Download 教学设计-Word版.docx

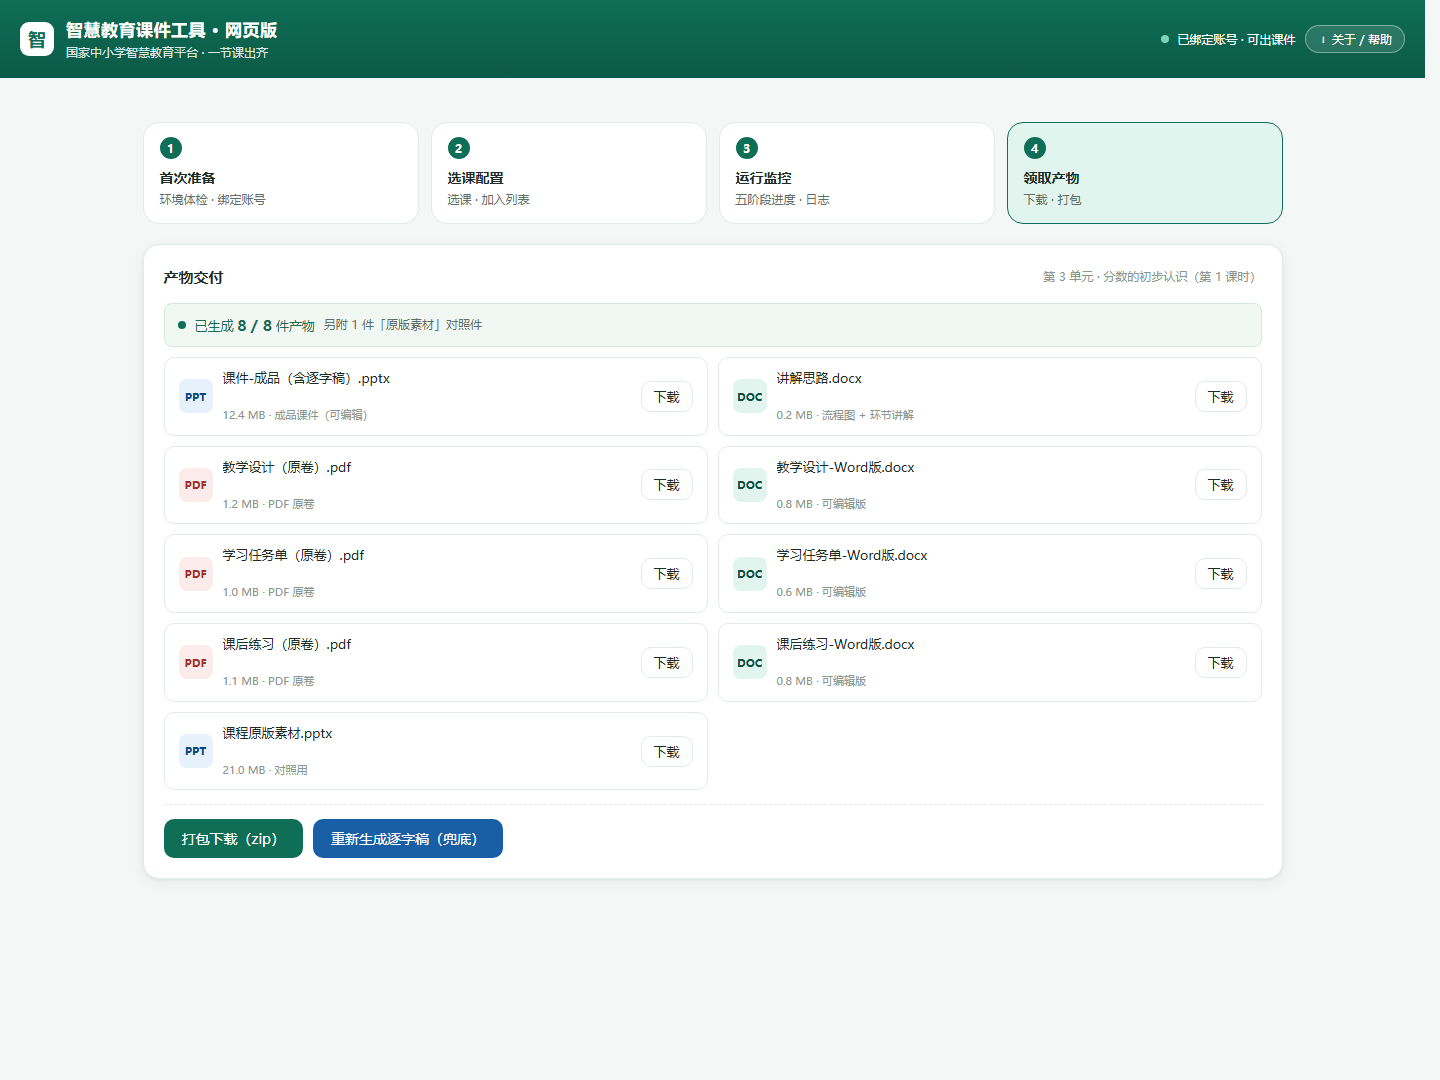pyautogui.click(x=1221, y=485)
